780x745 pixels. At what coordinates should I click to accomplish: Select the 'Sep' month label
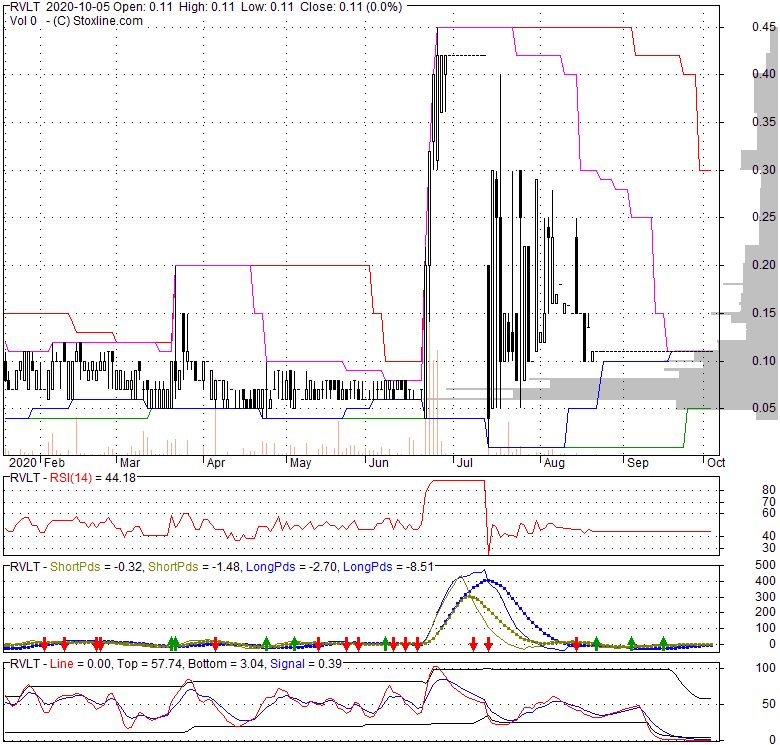[x=638, y=463]
